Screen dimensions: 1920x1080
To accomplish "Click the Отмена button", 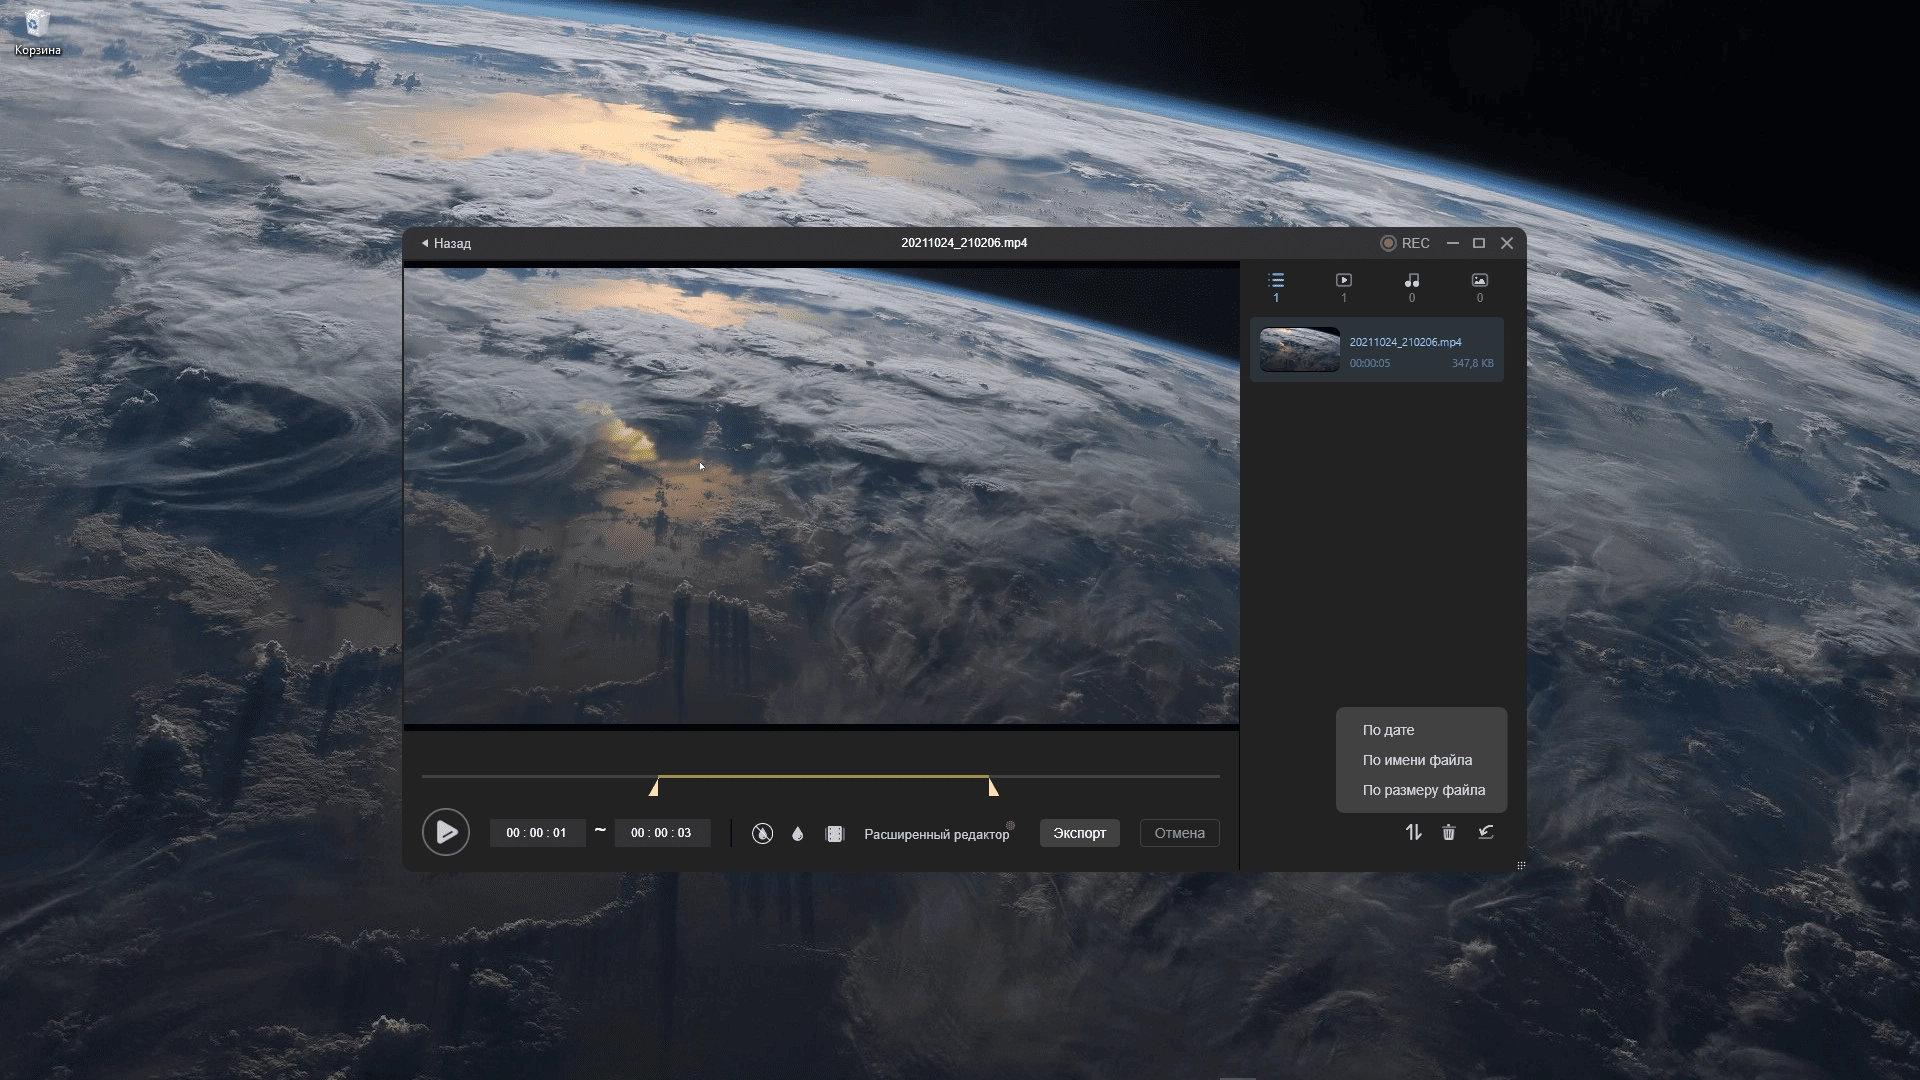I will 1180,833.
